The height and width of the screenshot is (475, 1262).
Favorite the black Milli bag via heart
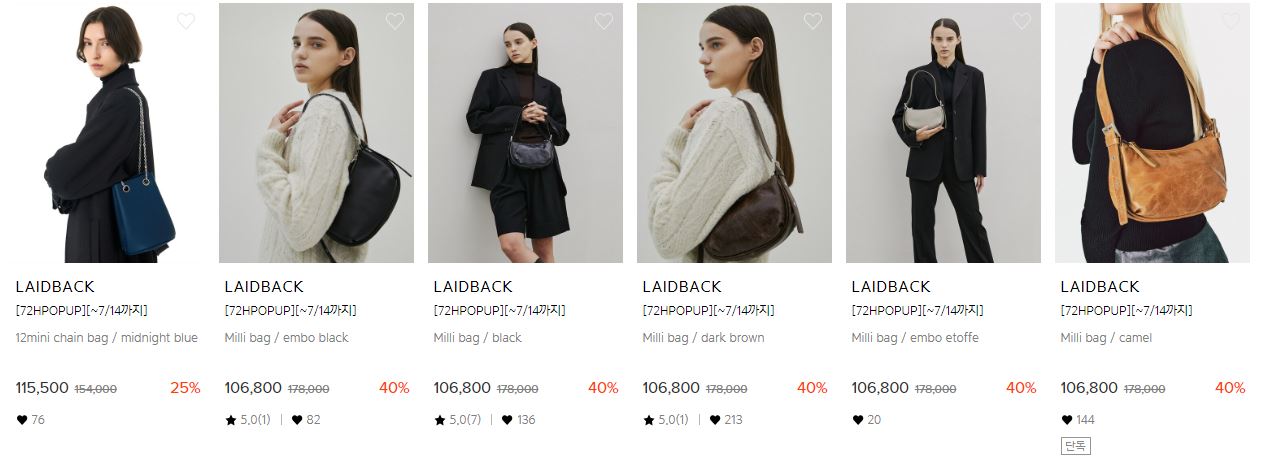coord(604,21)
